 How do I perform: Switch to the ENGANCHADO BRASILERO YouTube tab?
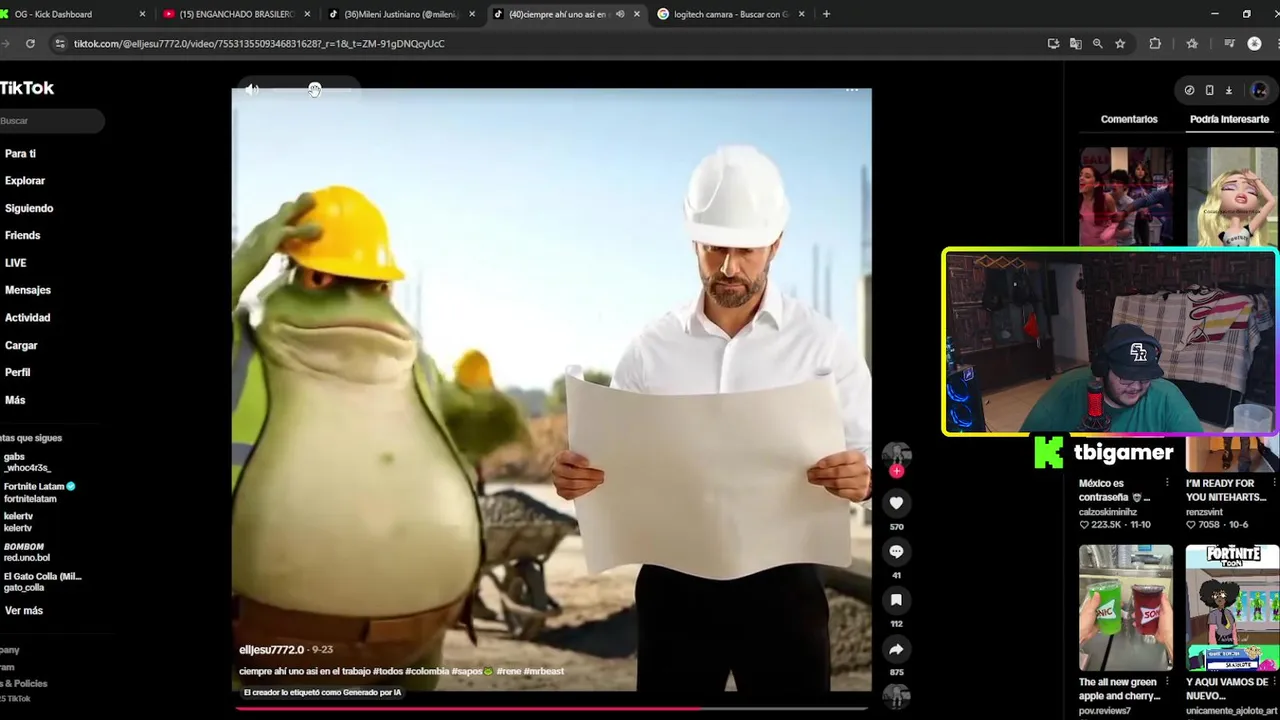click(x=236, y=14)
